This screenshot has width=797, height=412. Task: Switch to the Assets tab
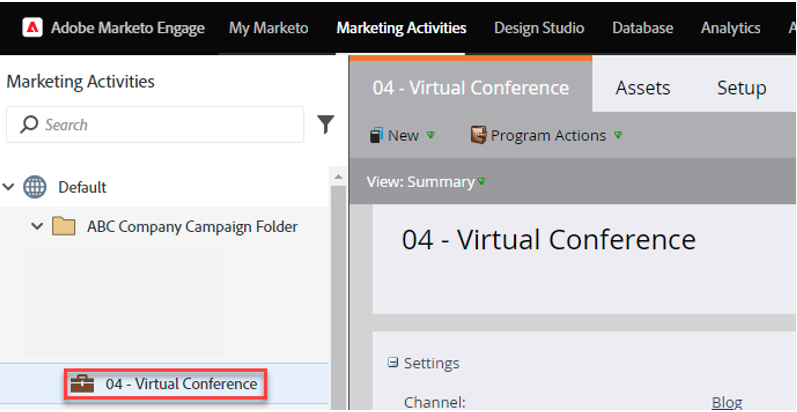[x=642, y=88]
